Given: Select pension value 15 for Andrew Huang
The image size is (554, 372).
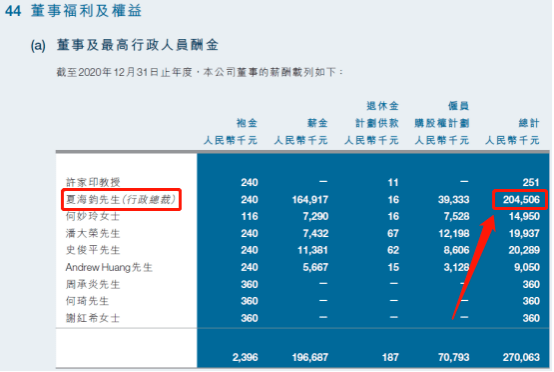Looking at the screenshot, I should point(393,267).
